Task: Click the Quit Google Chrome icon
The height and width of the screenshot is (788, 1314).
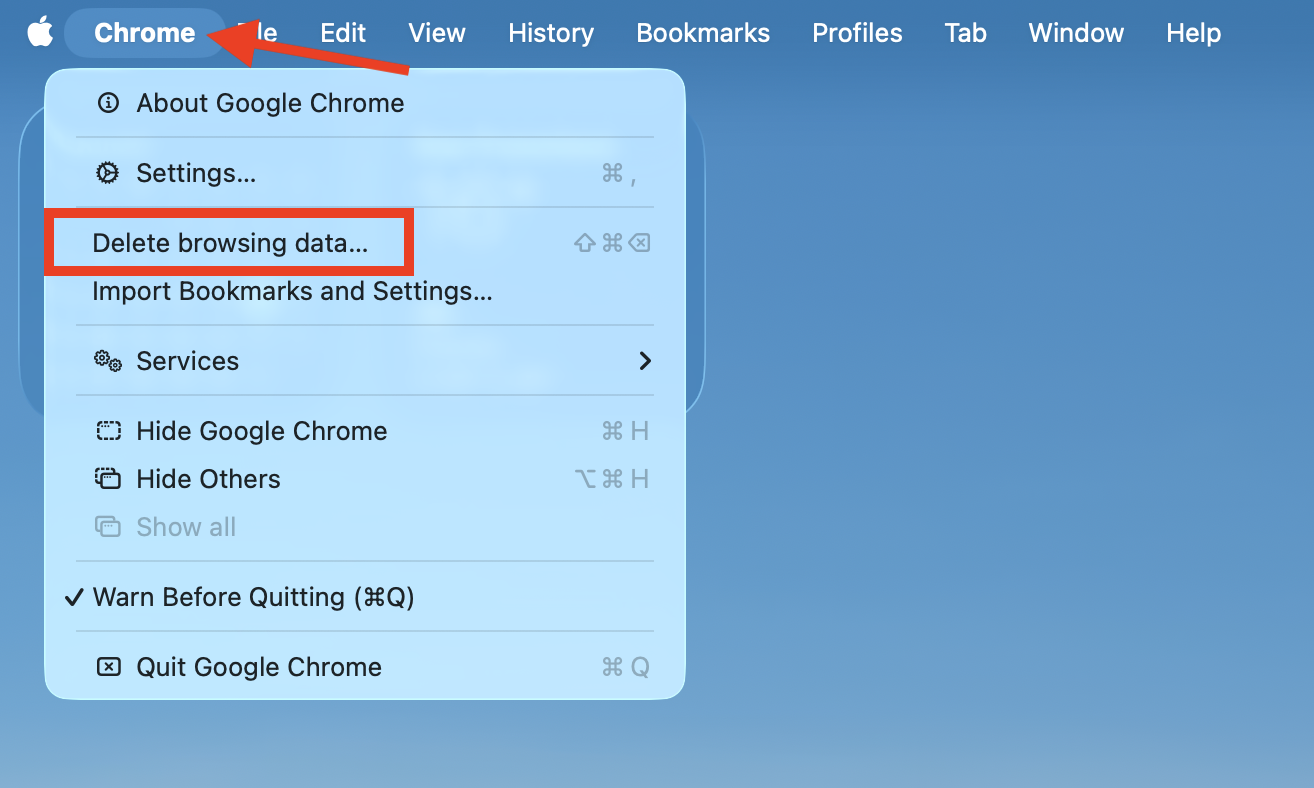Action: 108,666
